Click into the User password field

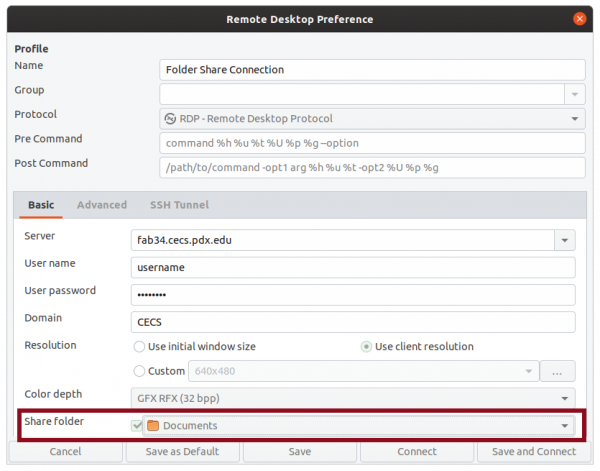(353, 295)
